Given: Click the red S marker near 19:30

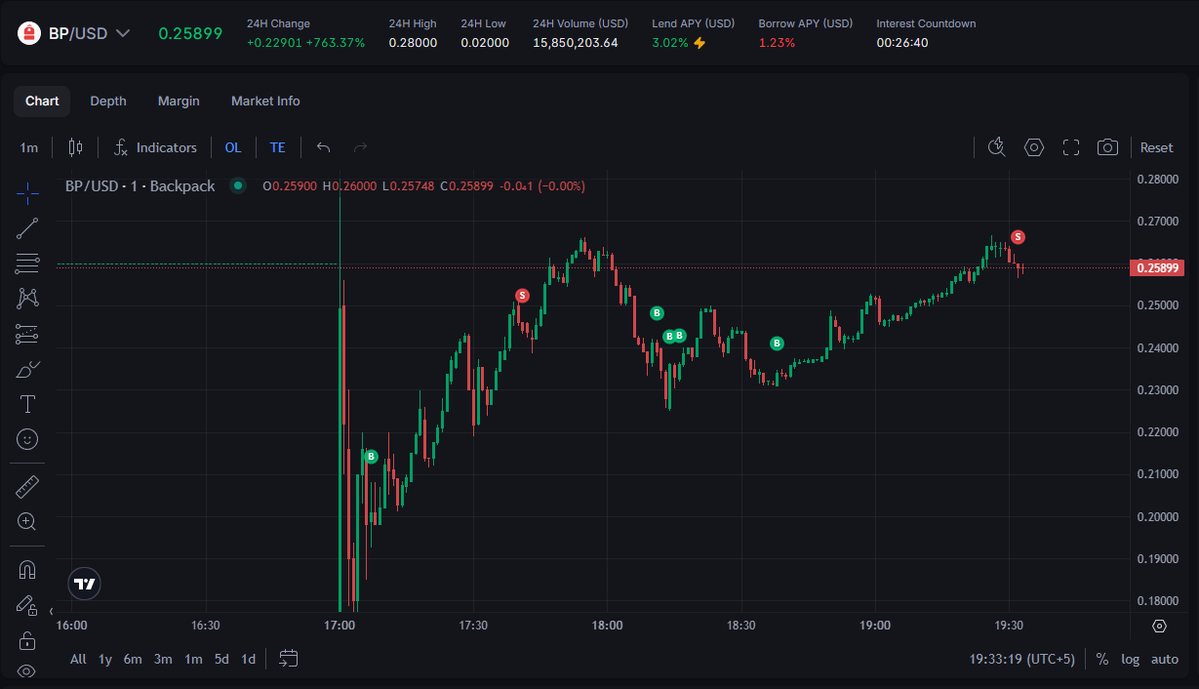Looking at the screenshot, I should [x=1018, y=237].
